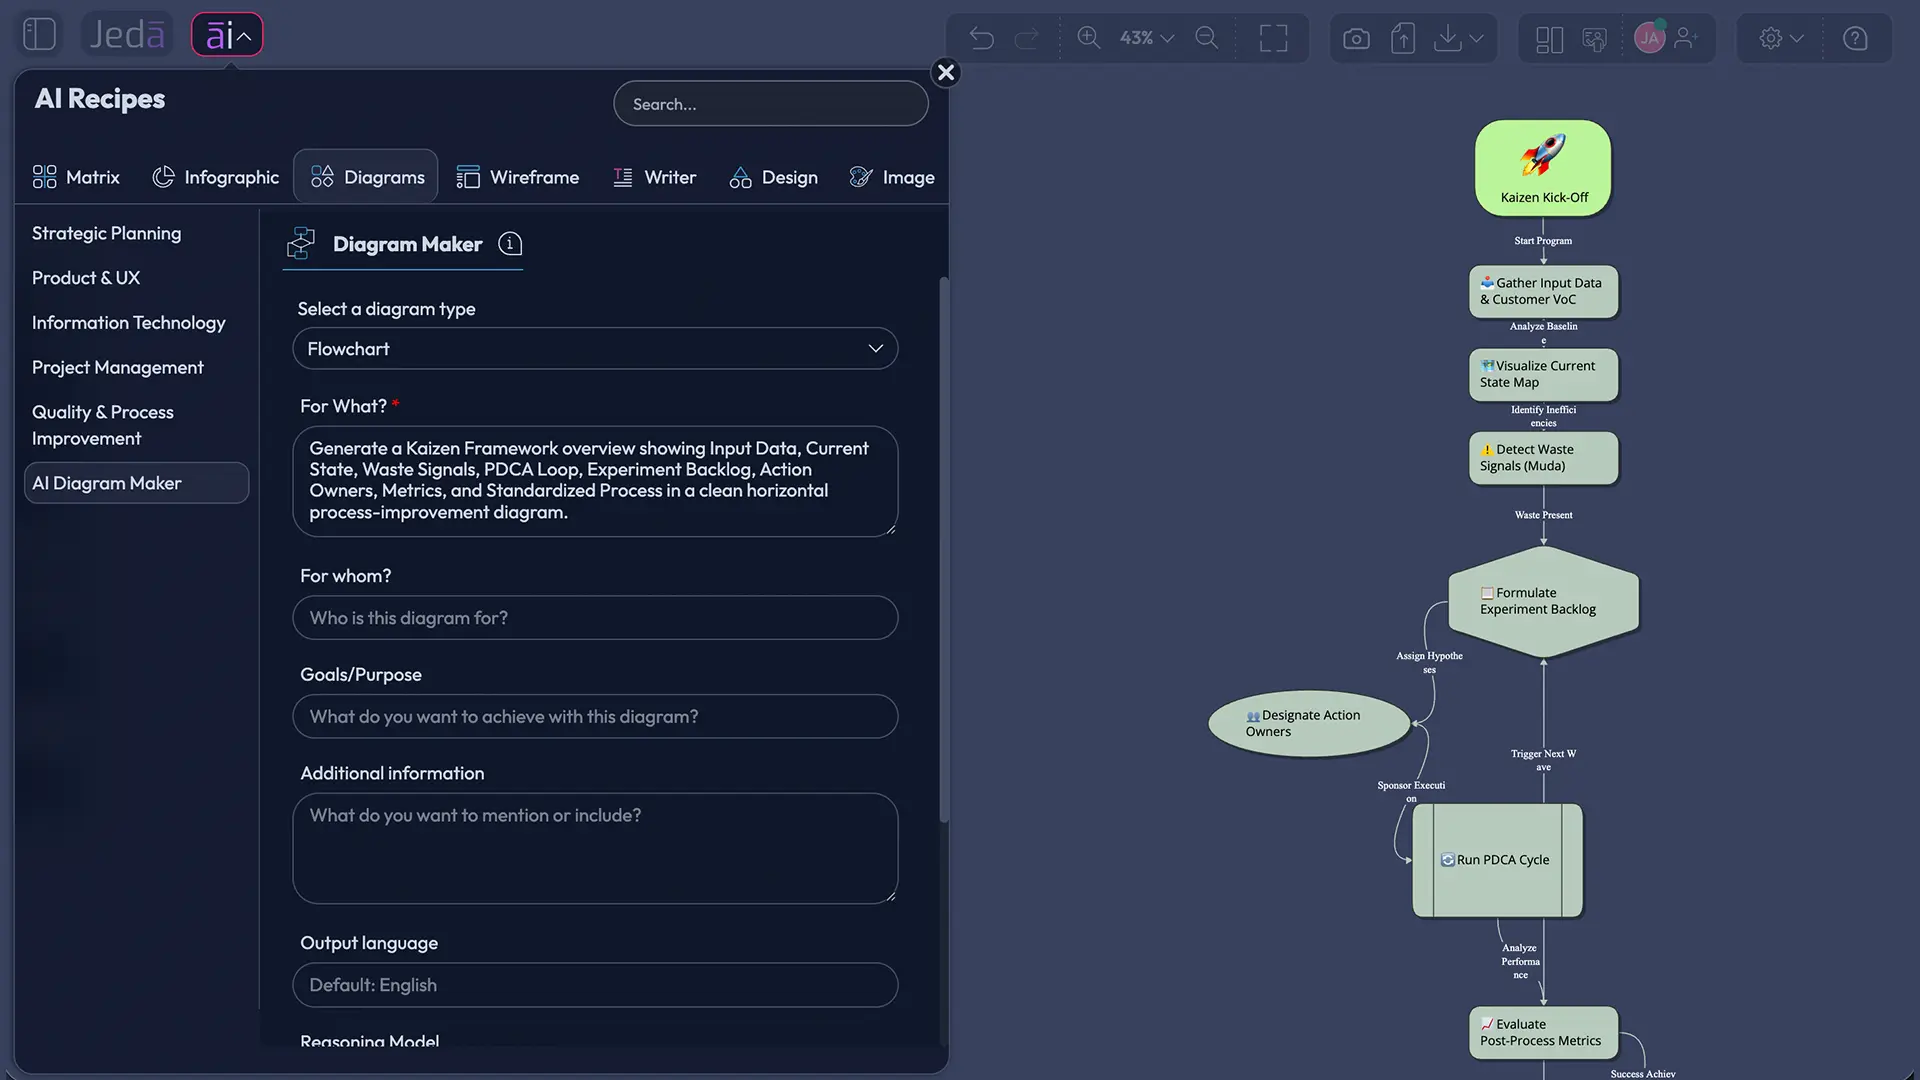Viewport: 1920px width, 1080px height.
Task: Focus the Search recipes field
Action: coord(771,104)
